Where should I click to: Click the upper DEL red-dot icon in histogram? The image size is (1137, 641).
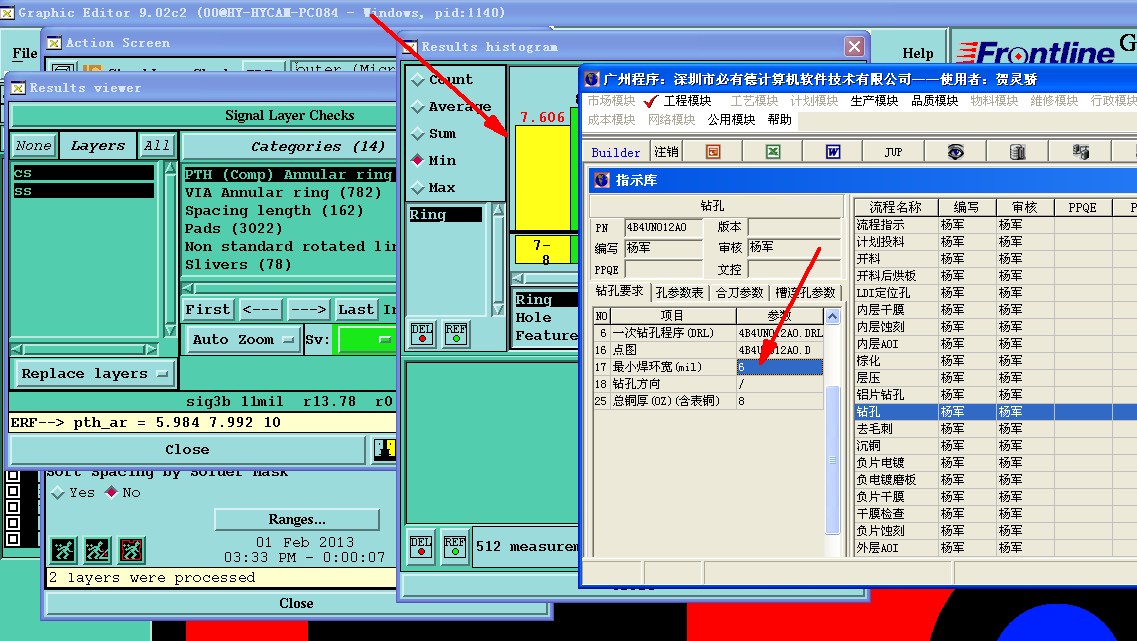click(x=421, y=334)
